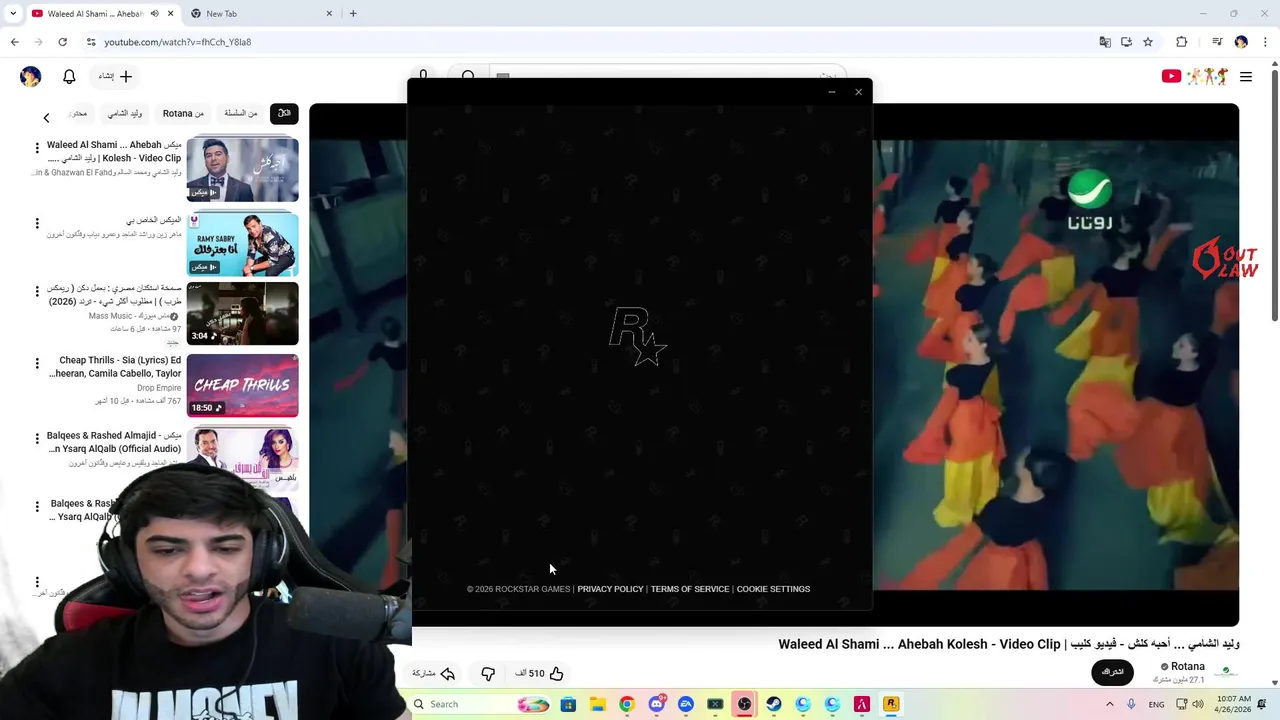Open Rockstar Games Launcher taskbar icon
The image size is (1280, 720).
pos(890,704)
